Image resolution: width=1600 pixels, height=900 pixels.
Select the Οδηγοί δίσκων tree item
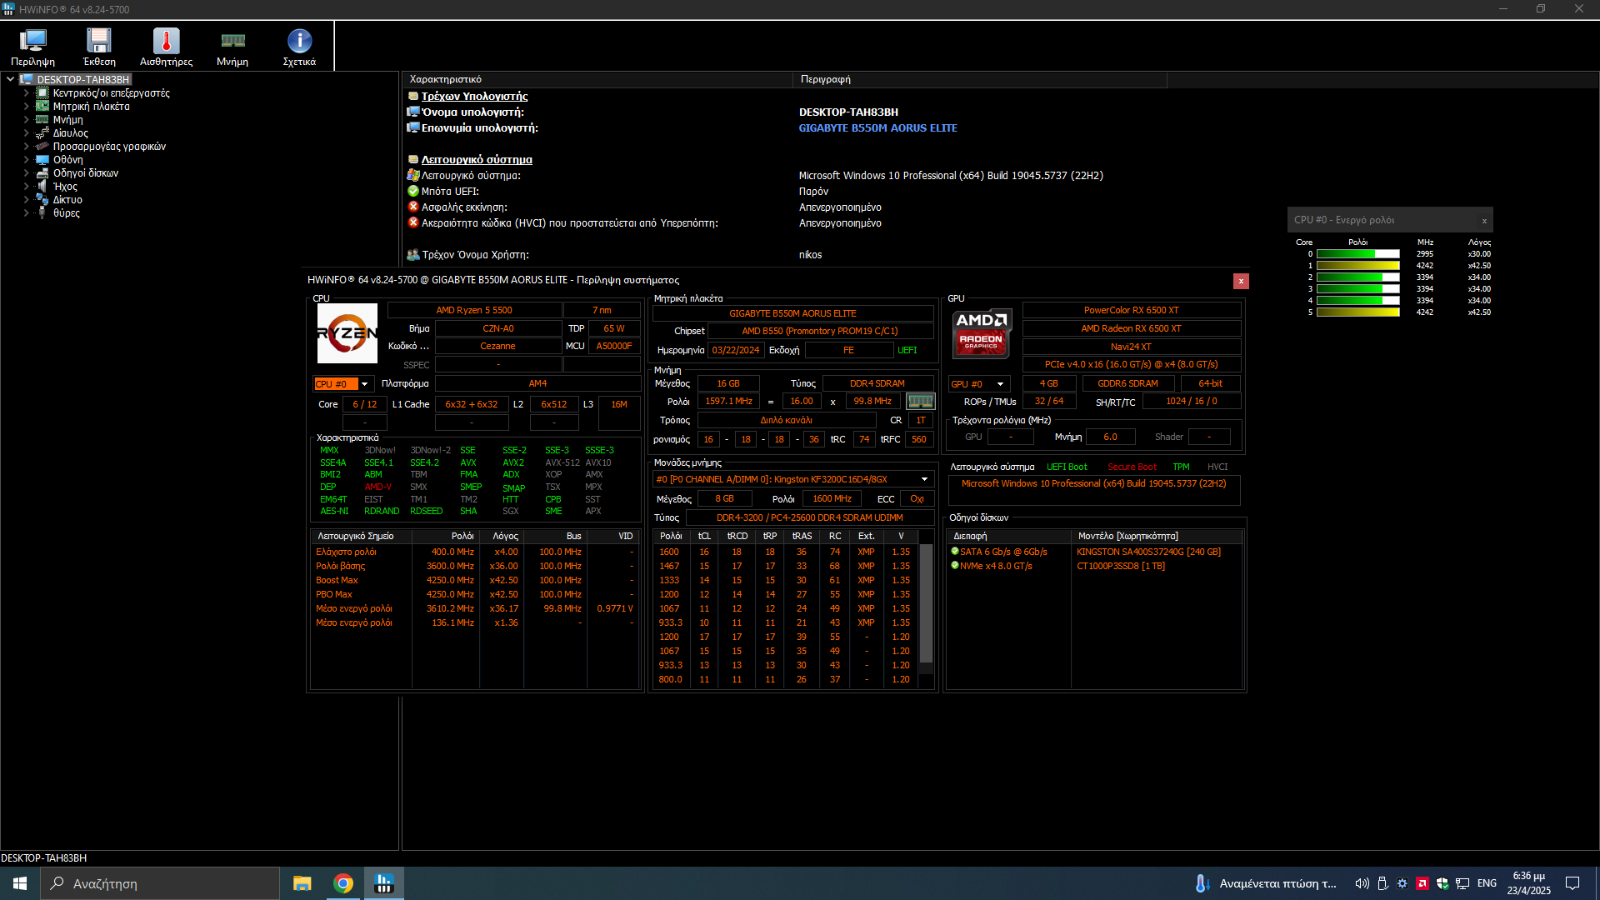click(85, 173)
